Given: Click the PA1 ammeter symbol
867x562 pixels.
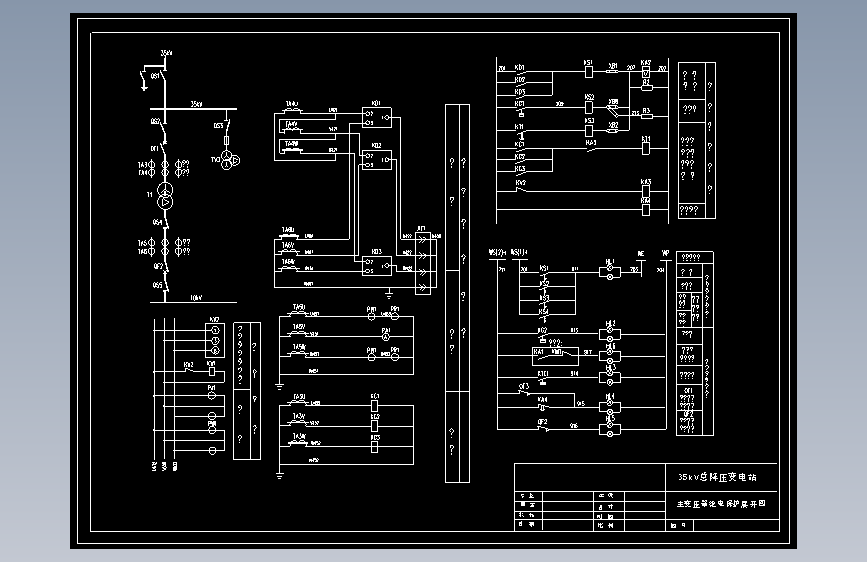Looking at the screenshot, I should point(386,337).
